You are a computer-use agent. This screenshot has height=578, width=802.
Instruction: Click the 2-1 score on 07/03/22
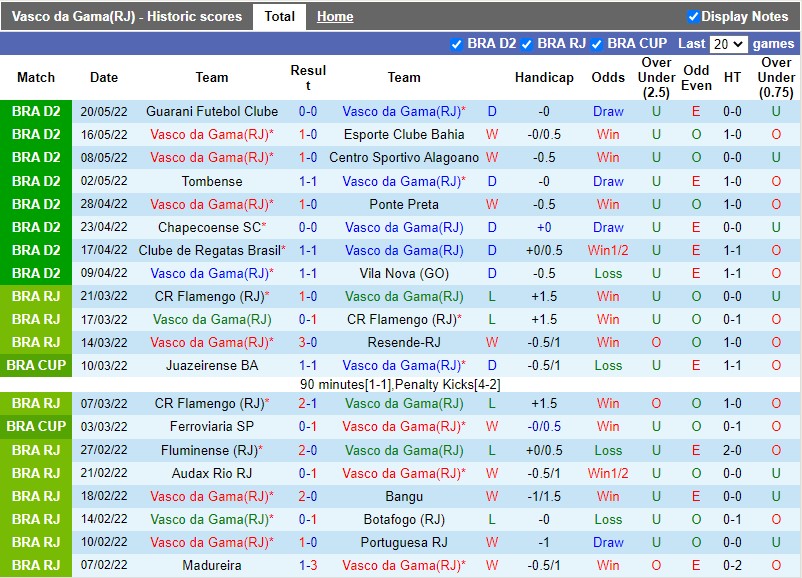coord(308,403)
